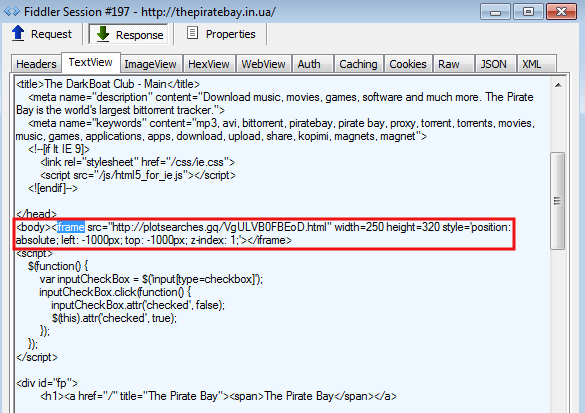
Task: Switch to the Cookies tab
Action: (408, 64)
